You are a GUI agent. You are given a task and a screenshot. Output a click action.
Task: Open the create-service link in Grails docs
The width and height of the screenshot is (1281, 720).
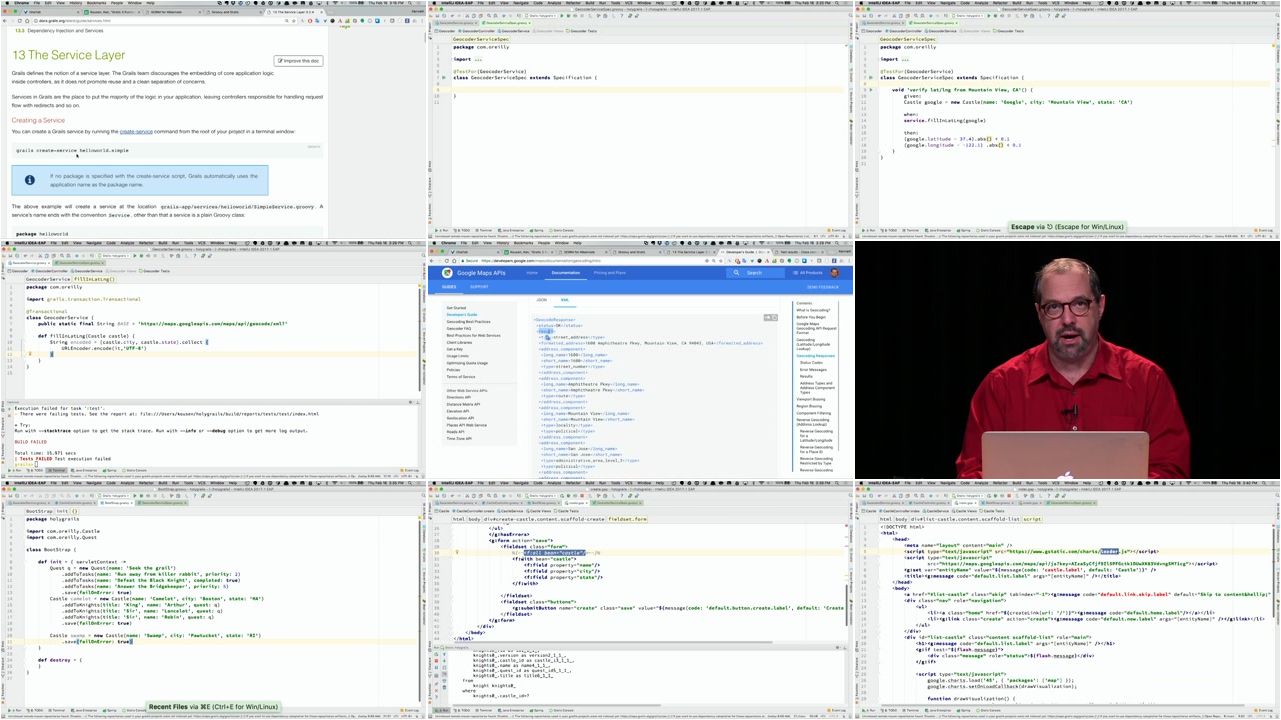coord(136,131)
